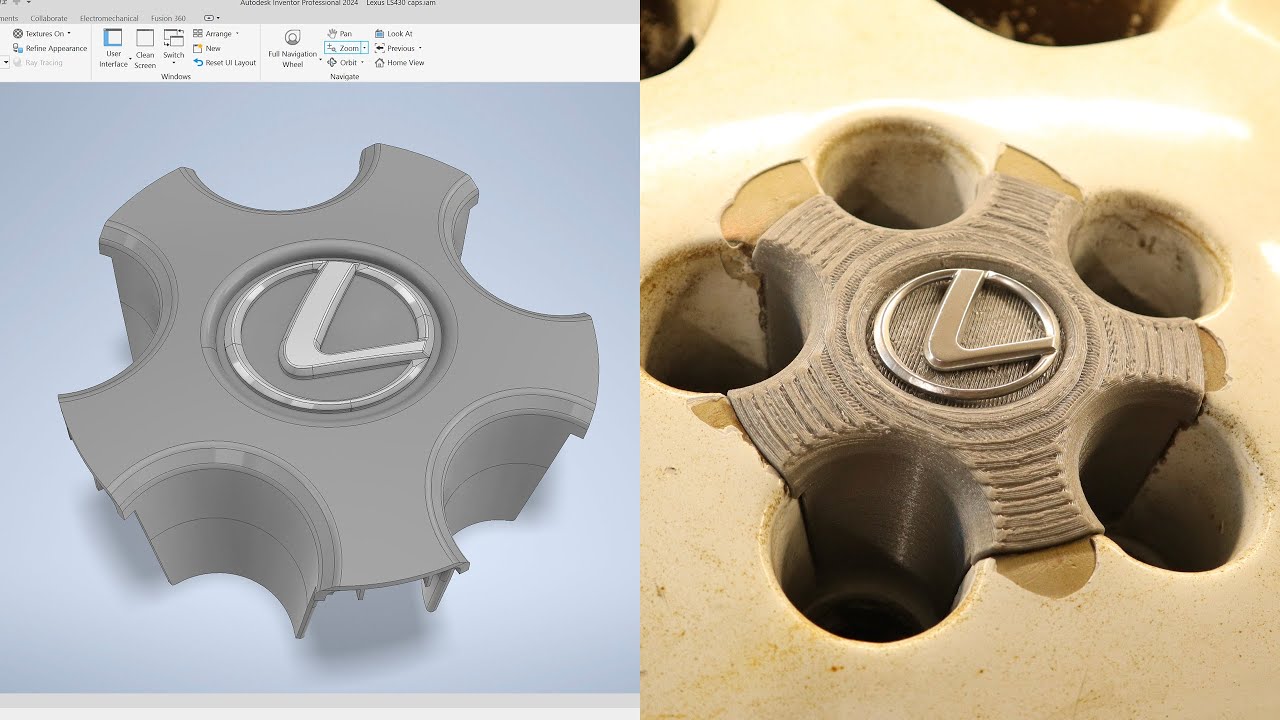
Task: Expand the Previous view dropdown arrow
Action: 420,48
